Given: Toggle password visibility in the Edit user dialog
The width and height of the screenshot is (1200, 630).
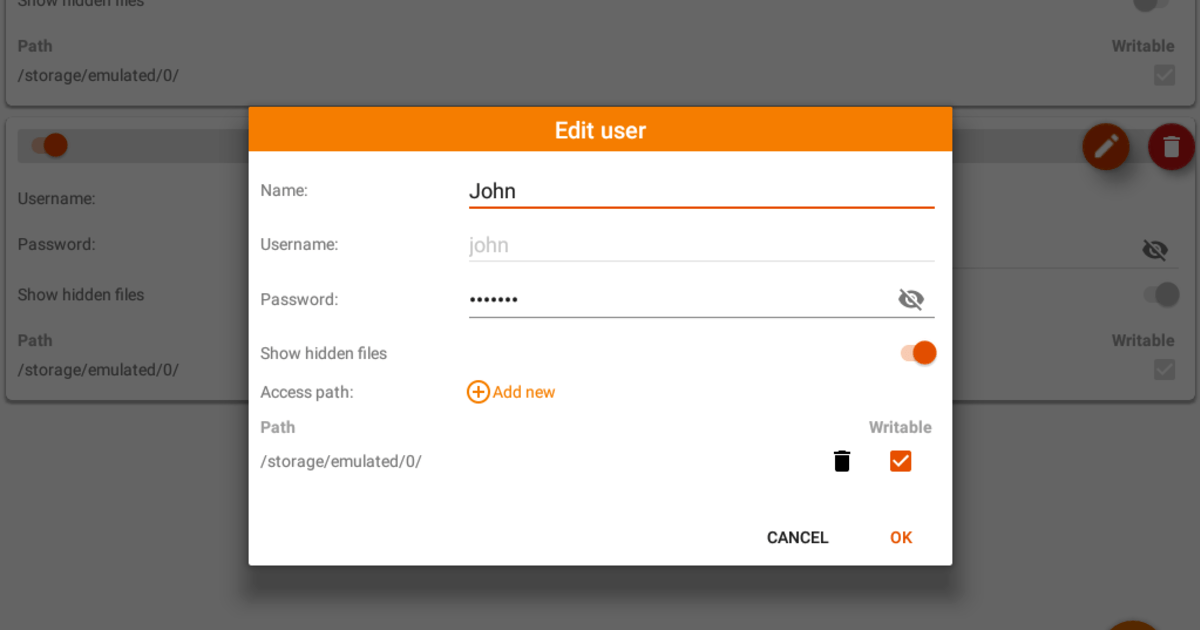Looking at the screenshot, I should tap(911, 298).
